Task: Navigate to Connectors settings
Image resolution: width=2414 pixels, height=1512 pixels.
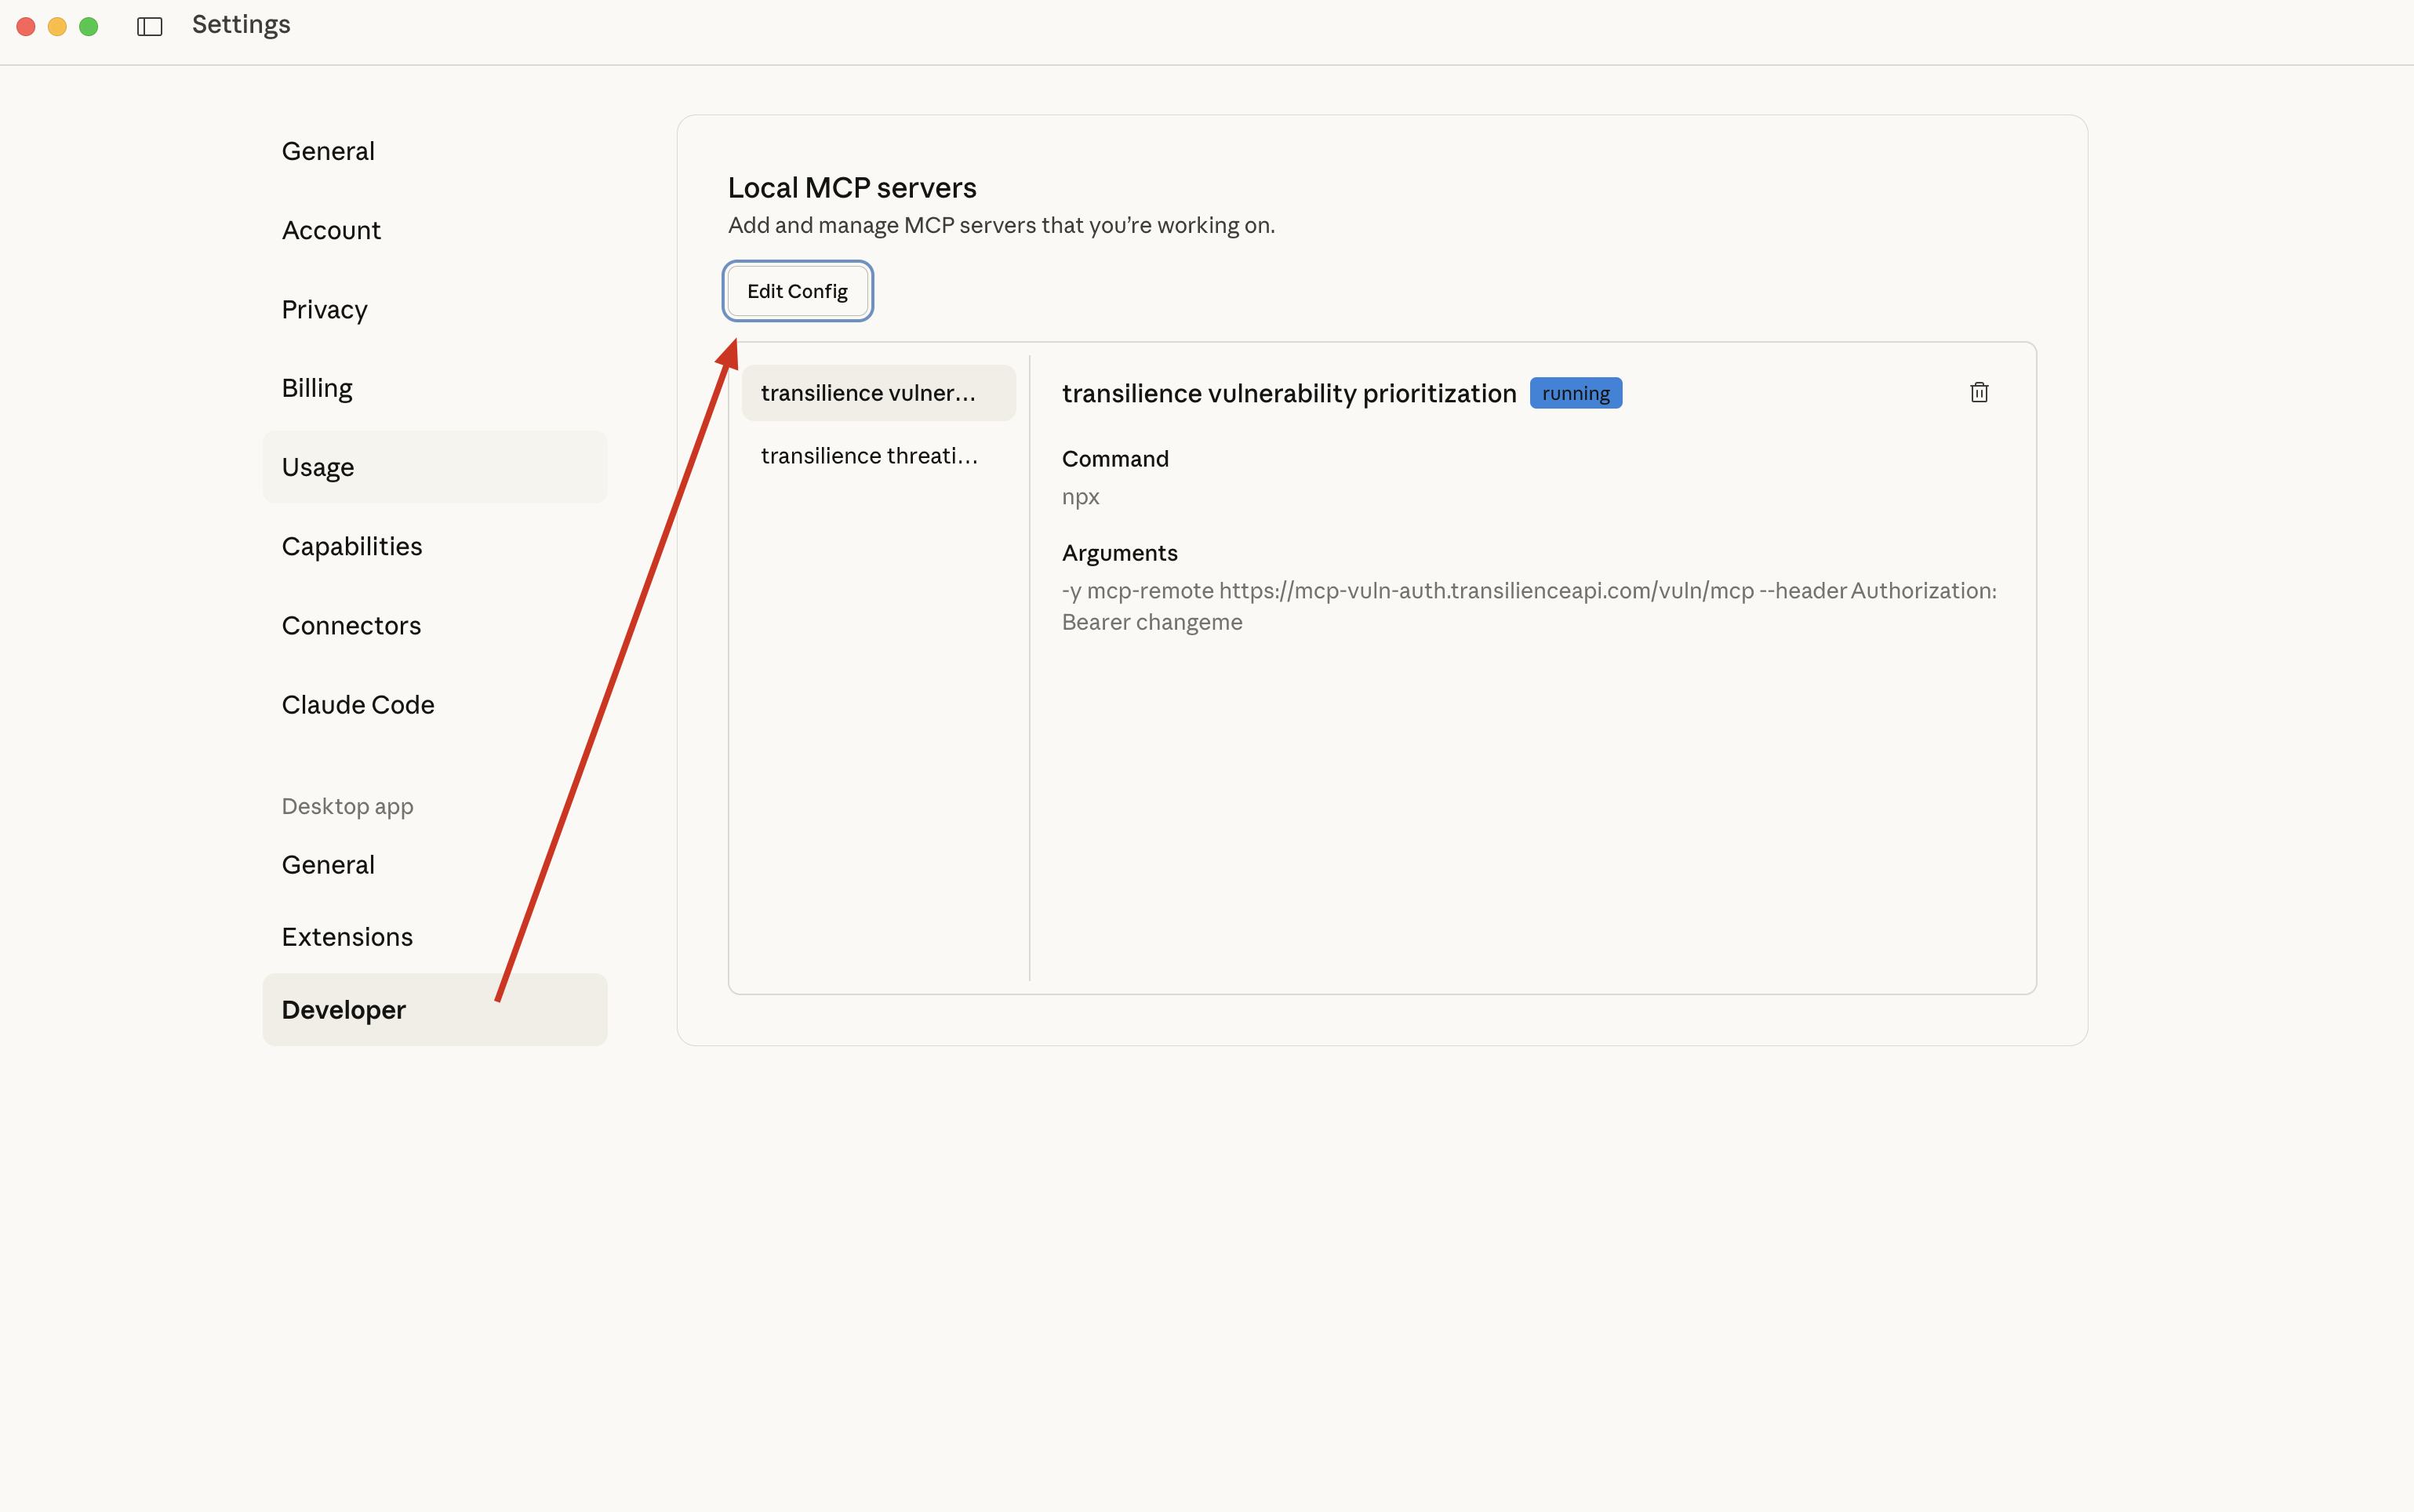Action: click(x=351, y=625)
